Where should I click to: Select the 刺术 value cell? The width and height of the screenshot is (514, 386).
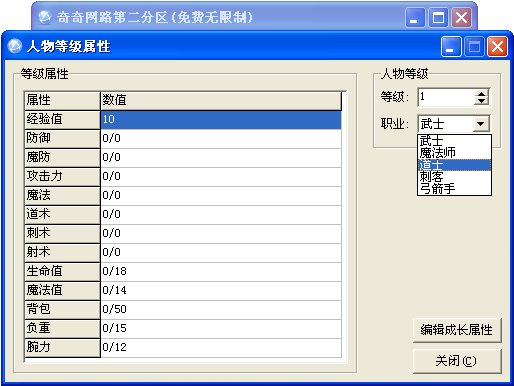221,233
